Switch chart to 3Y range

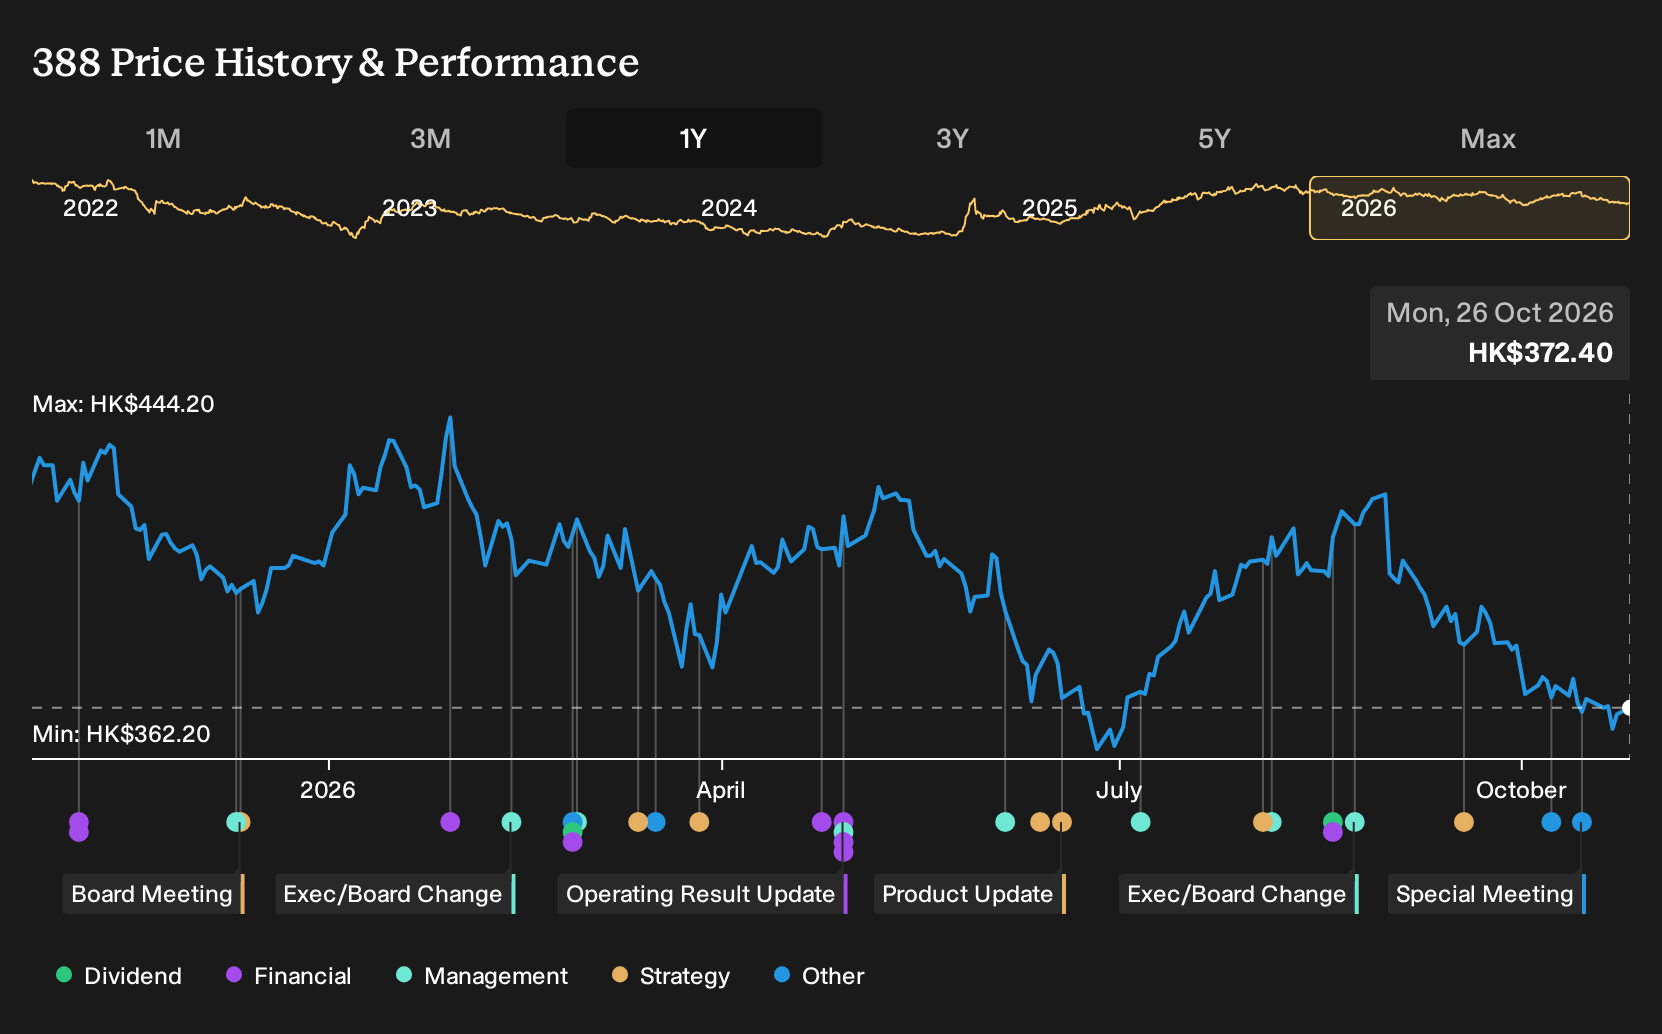952,139
